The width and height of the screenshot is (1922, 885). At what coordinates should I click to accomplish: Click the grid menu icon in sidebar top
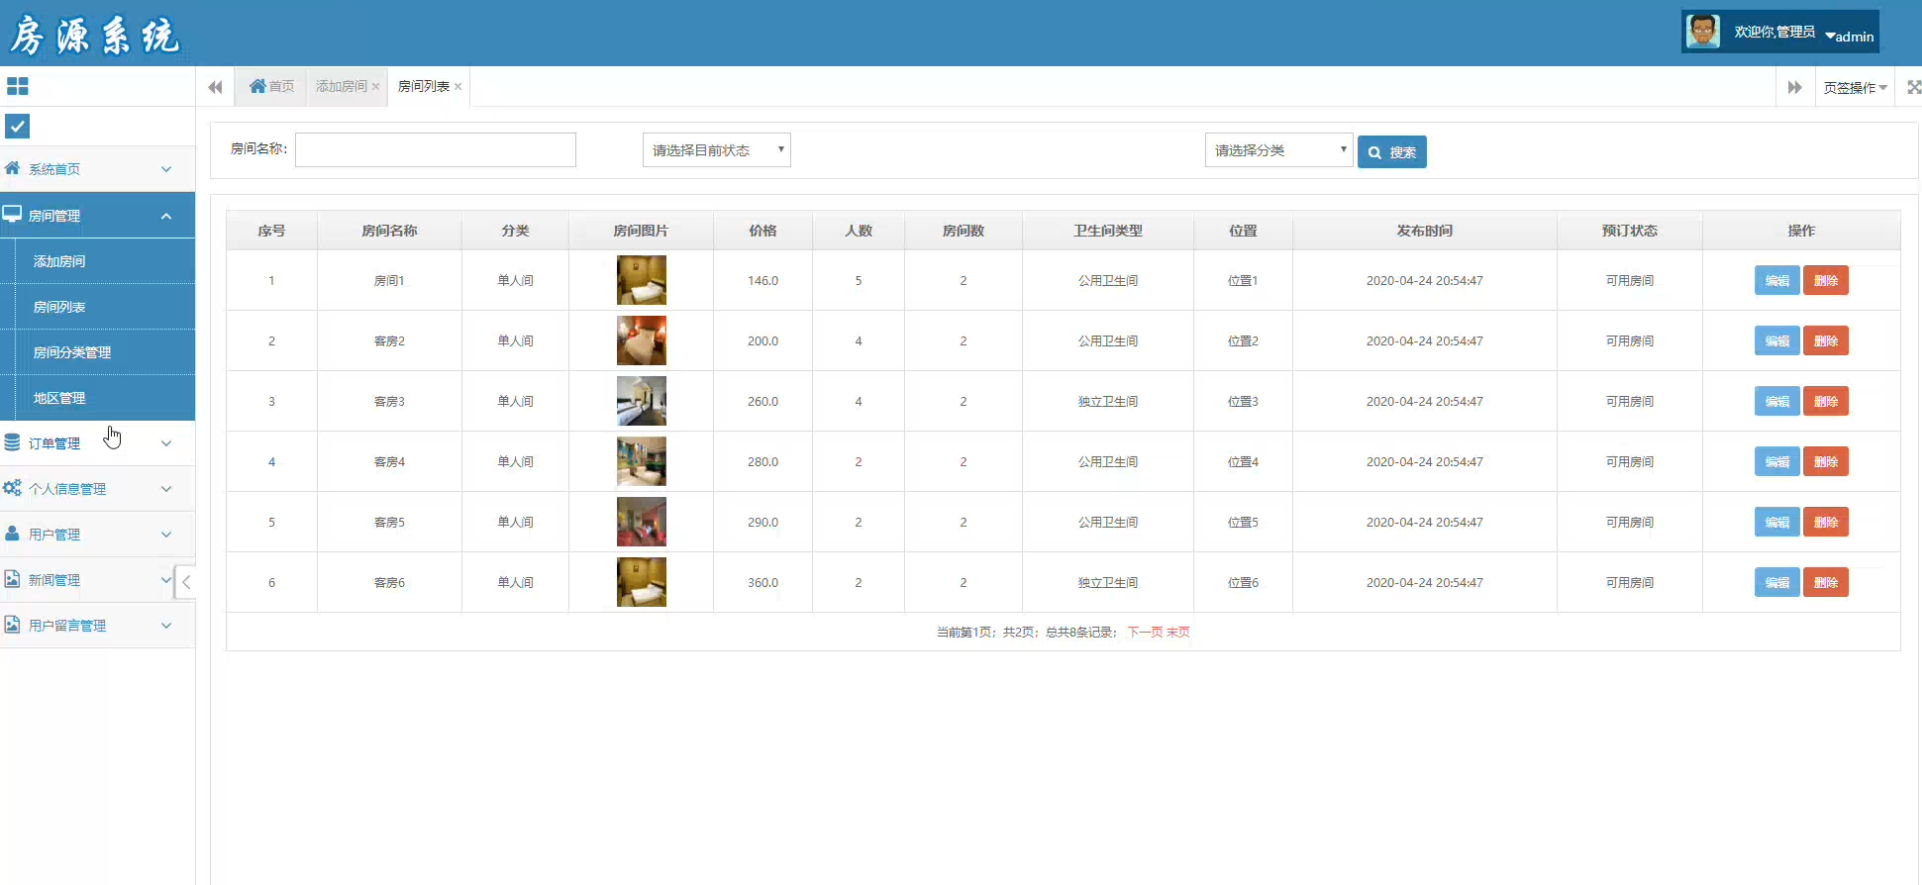pos(17,86)
